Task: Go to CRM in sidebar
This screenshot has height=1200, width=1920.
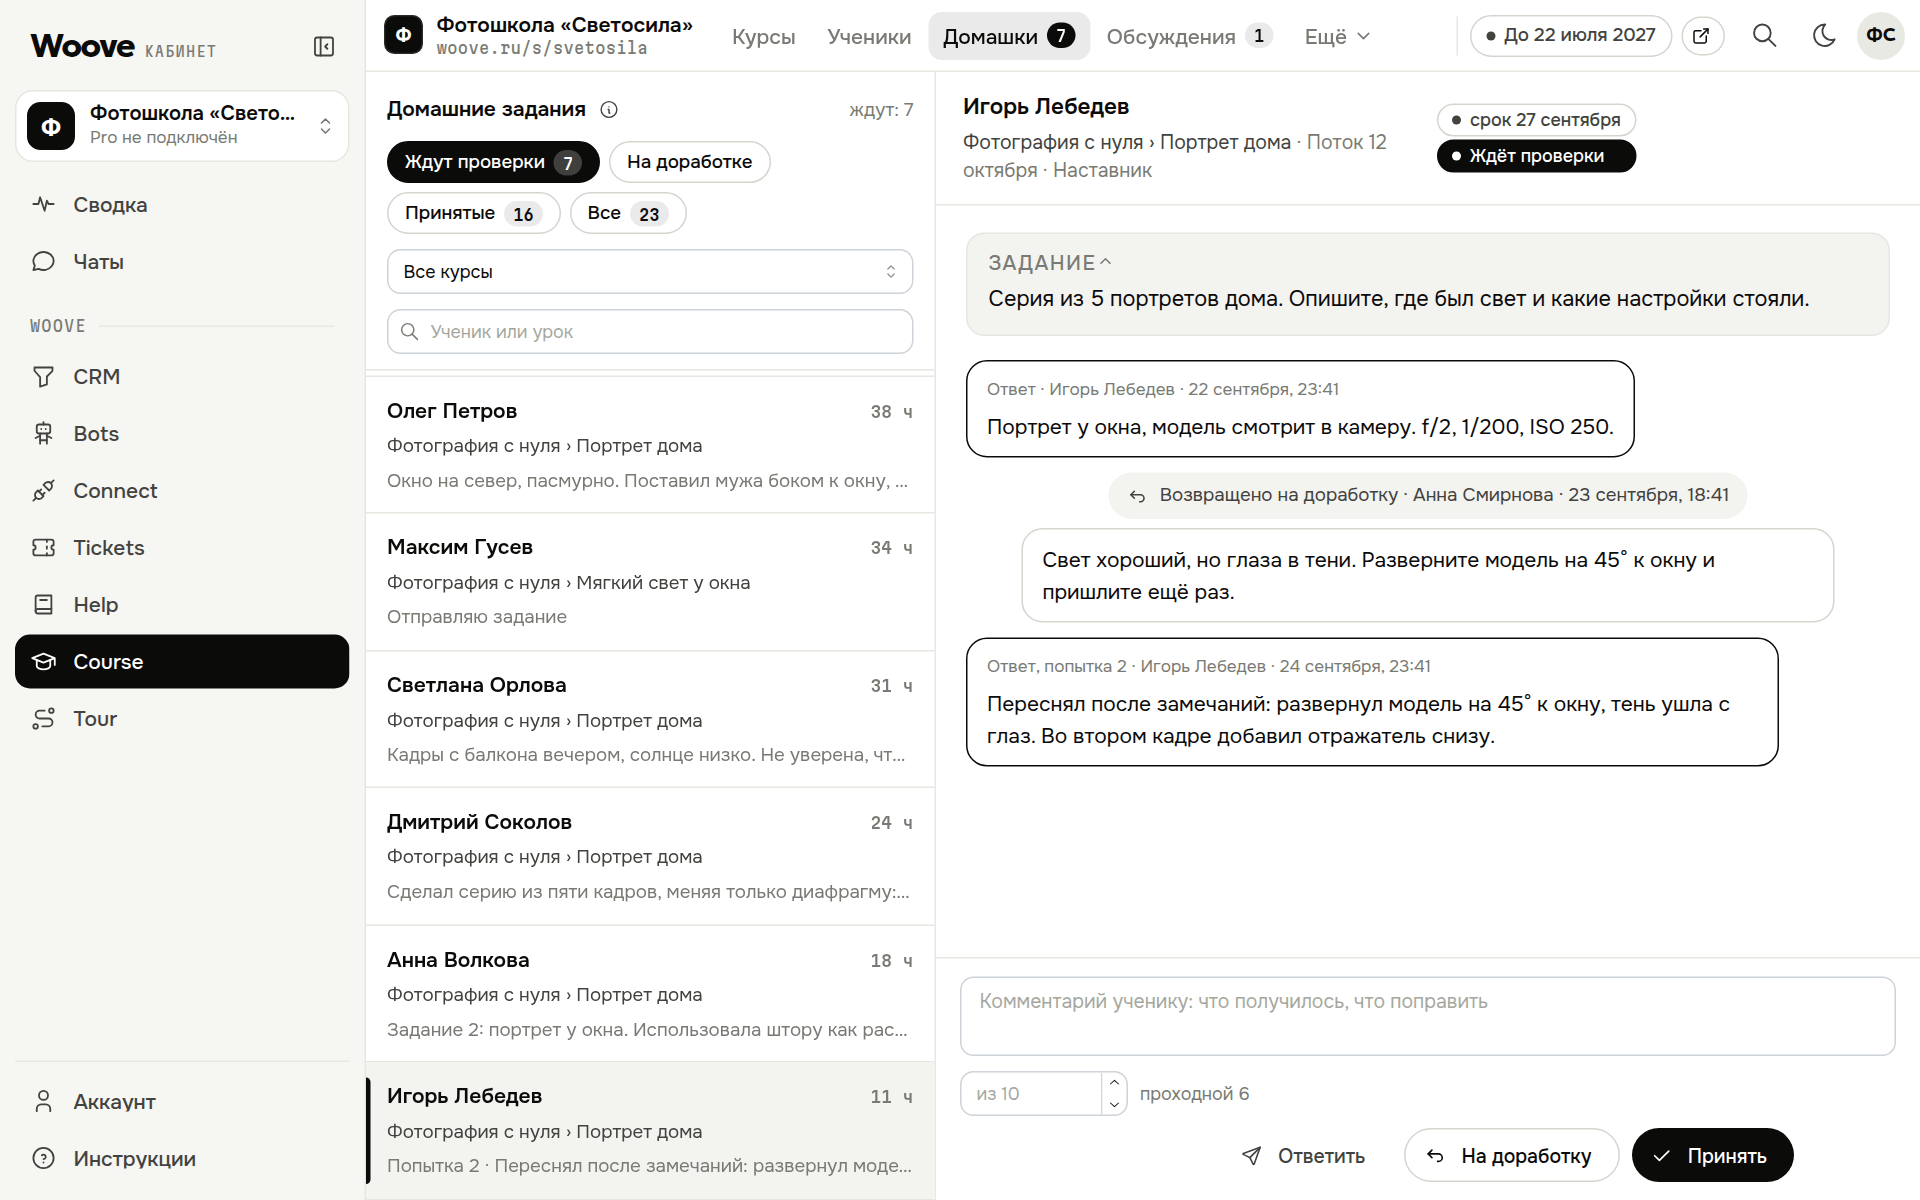Action: (182, 377)
